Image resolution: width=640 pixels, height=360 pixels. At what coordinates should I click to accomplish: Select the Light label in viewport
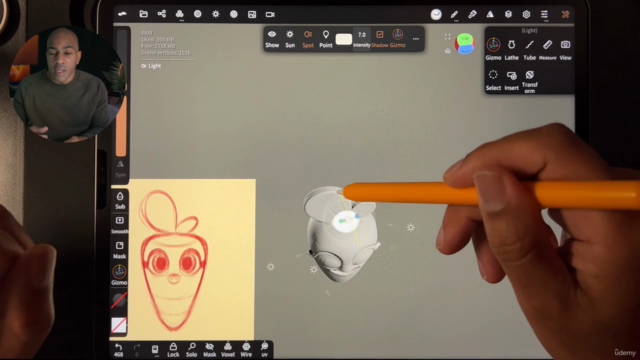pos(151,66)
